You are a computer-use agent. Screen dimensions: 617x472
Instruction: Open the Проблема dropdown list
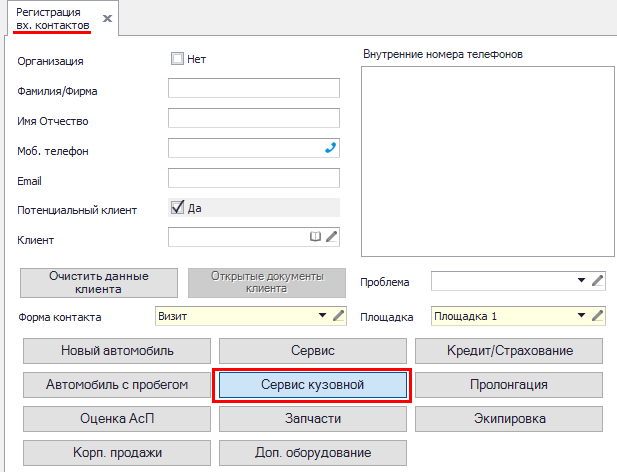[582, 280]
